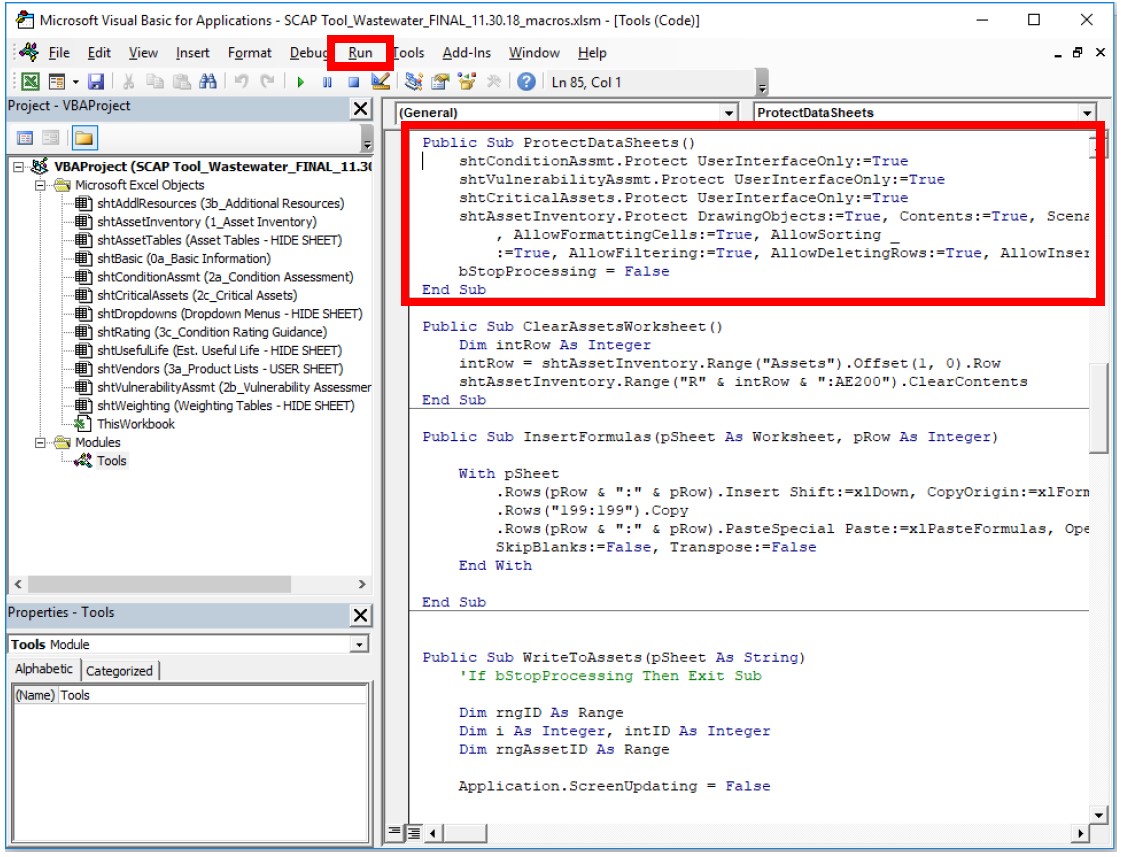Open the Window menu

[x=534, y=53]
